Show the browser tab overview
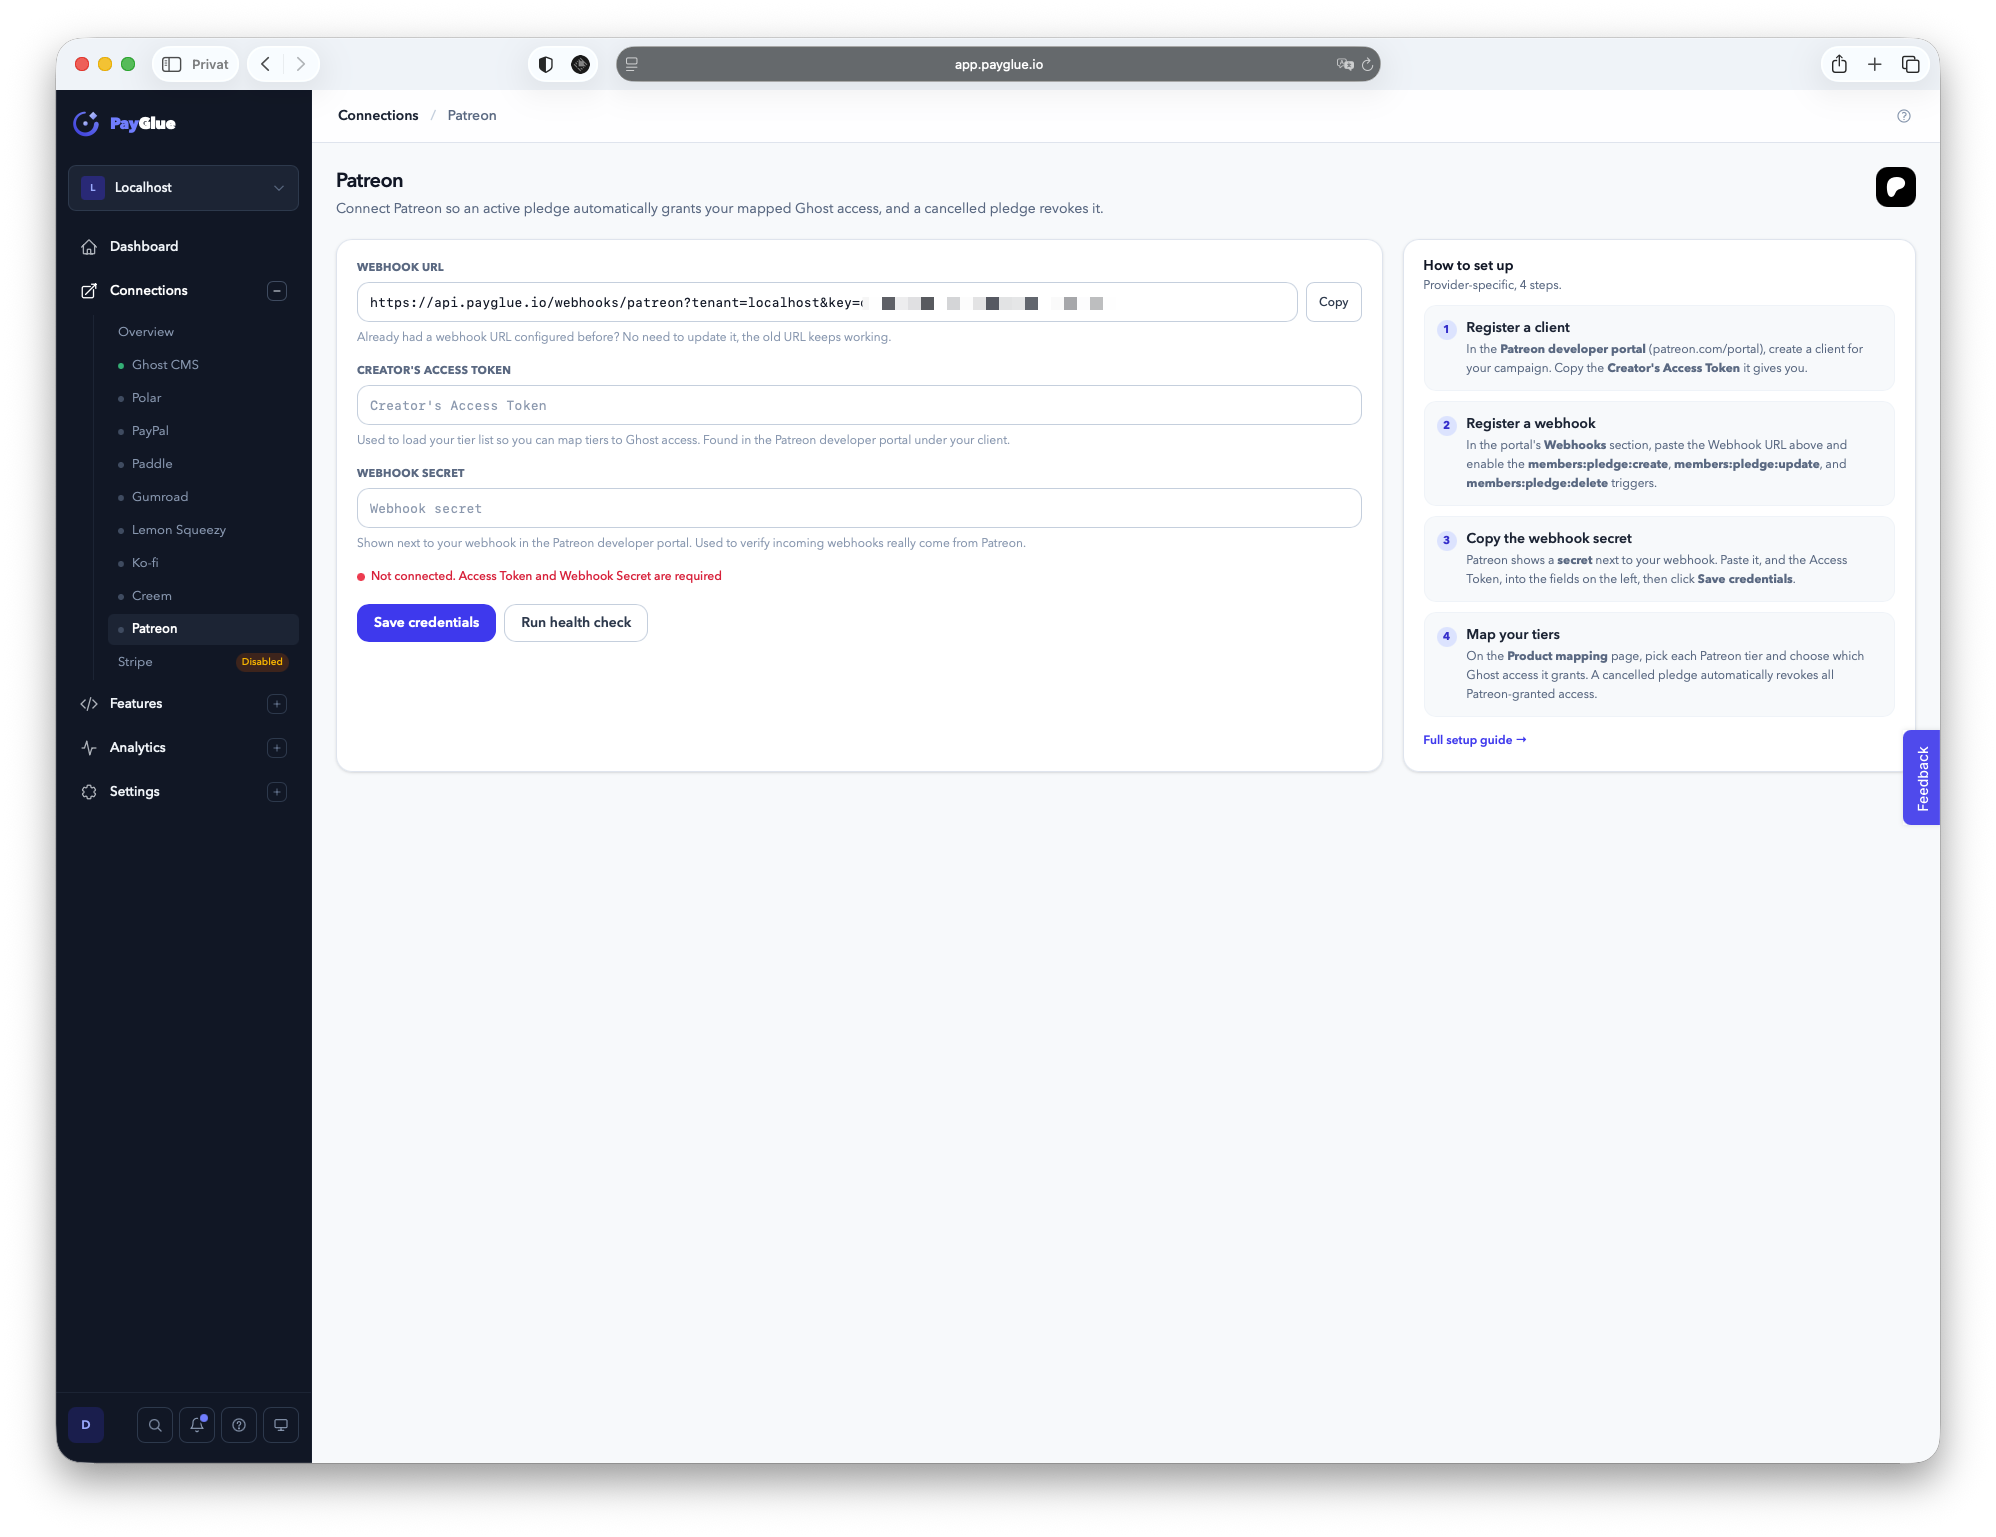 [1910, 64]
